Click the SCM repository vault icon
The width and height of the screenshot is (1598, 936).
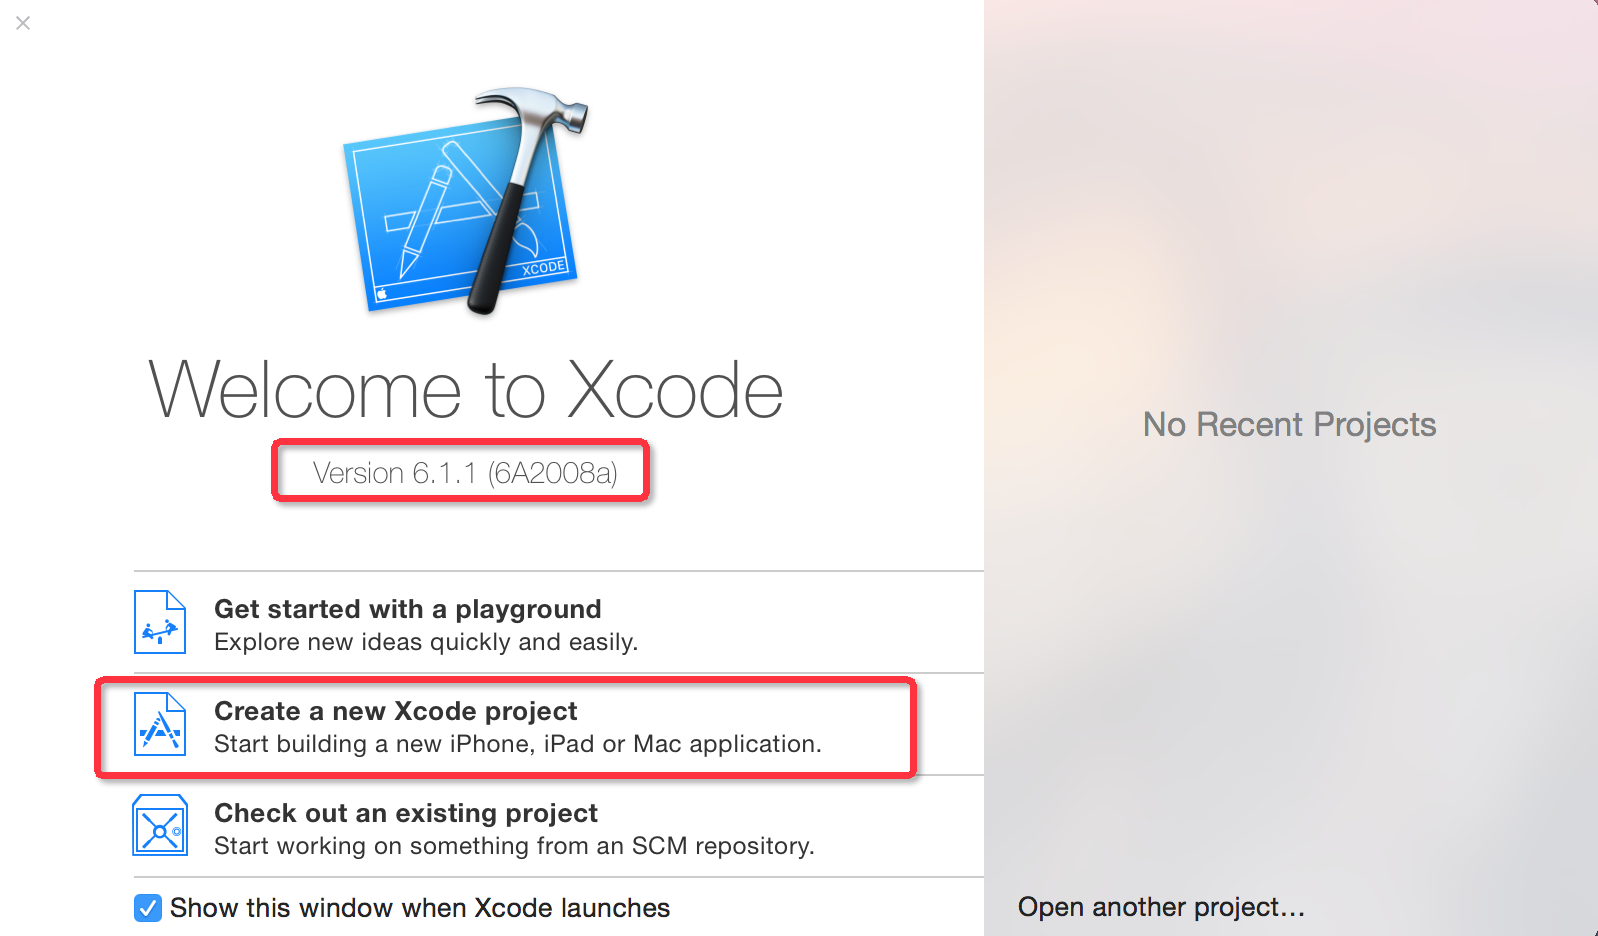click(x=159, y=827)
